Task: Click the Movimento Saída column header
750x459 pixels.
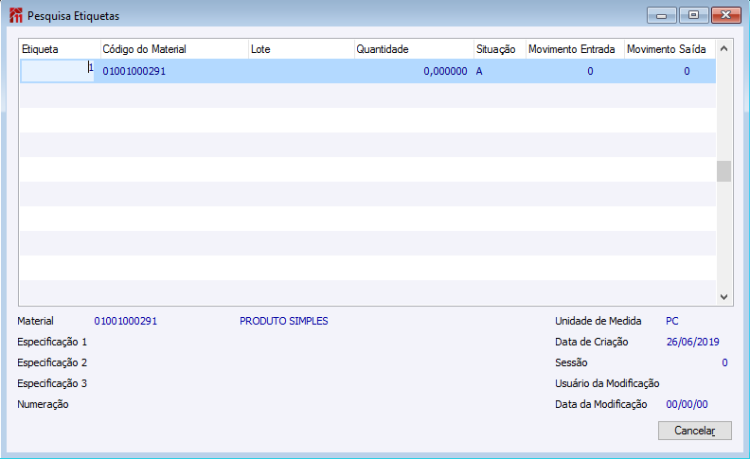Action: 670,49
